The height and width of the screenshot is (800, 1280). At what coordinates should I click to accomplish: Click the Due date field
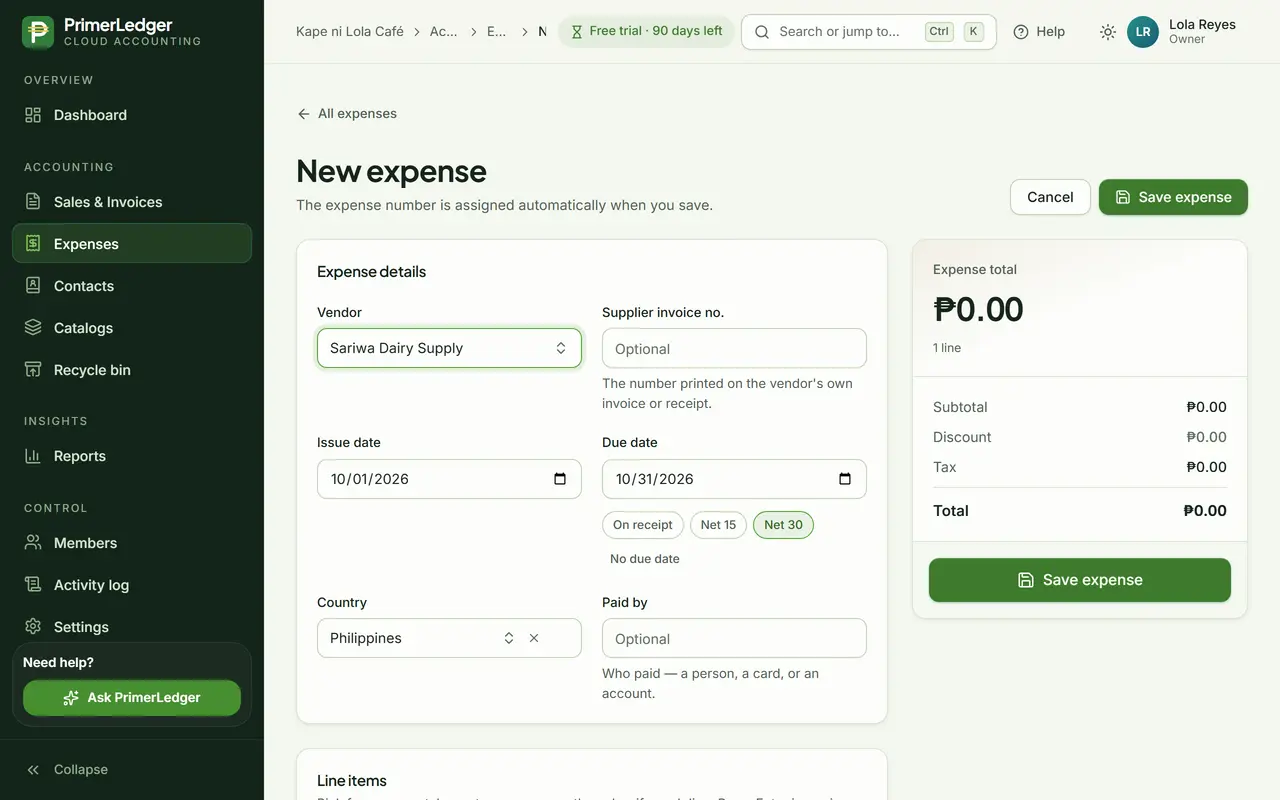pos(734,479)
